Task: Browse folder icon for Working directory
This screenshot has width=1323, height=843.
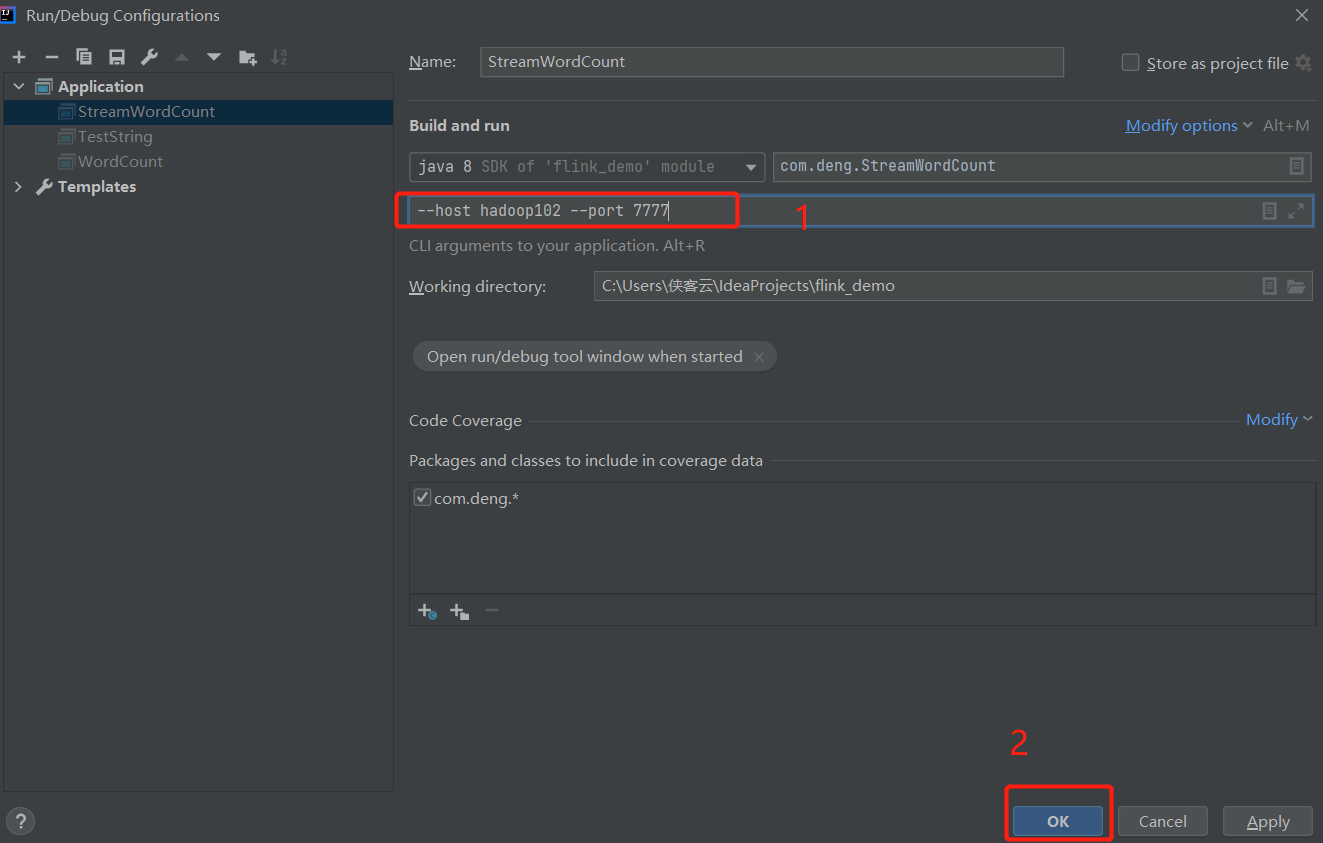Action: (1296, 286)
